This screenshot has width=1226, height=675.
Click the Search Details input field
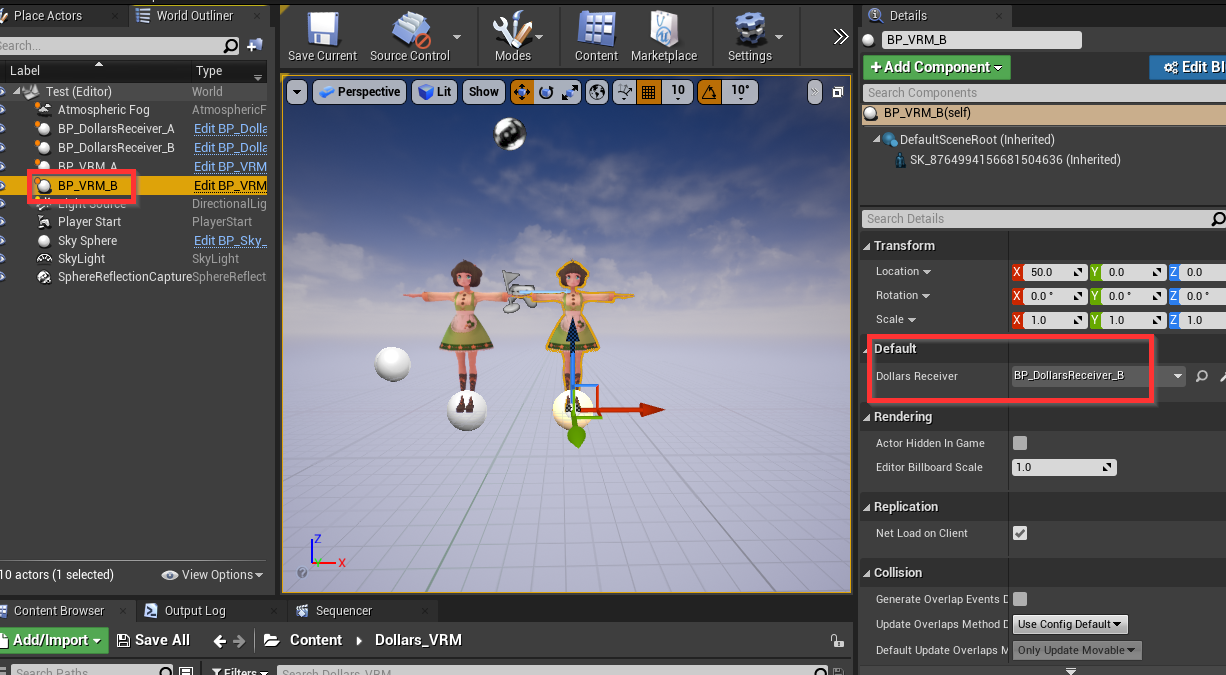[x=1035, y=219]
